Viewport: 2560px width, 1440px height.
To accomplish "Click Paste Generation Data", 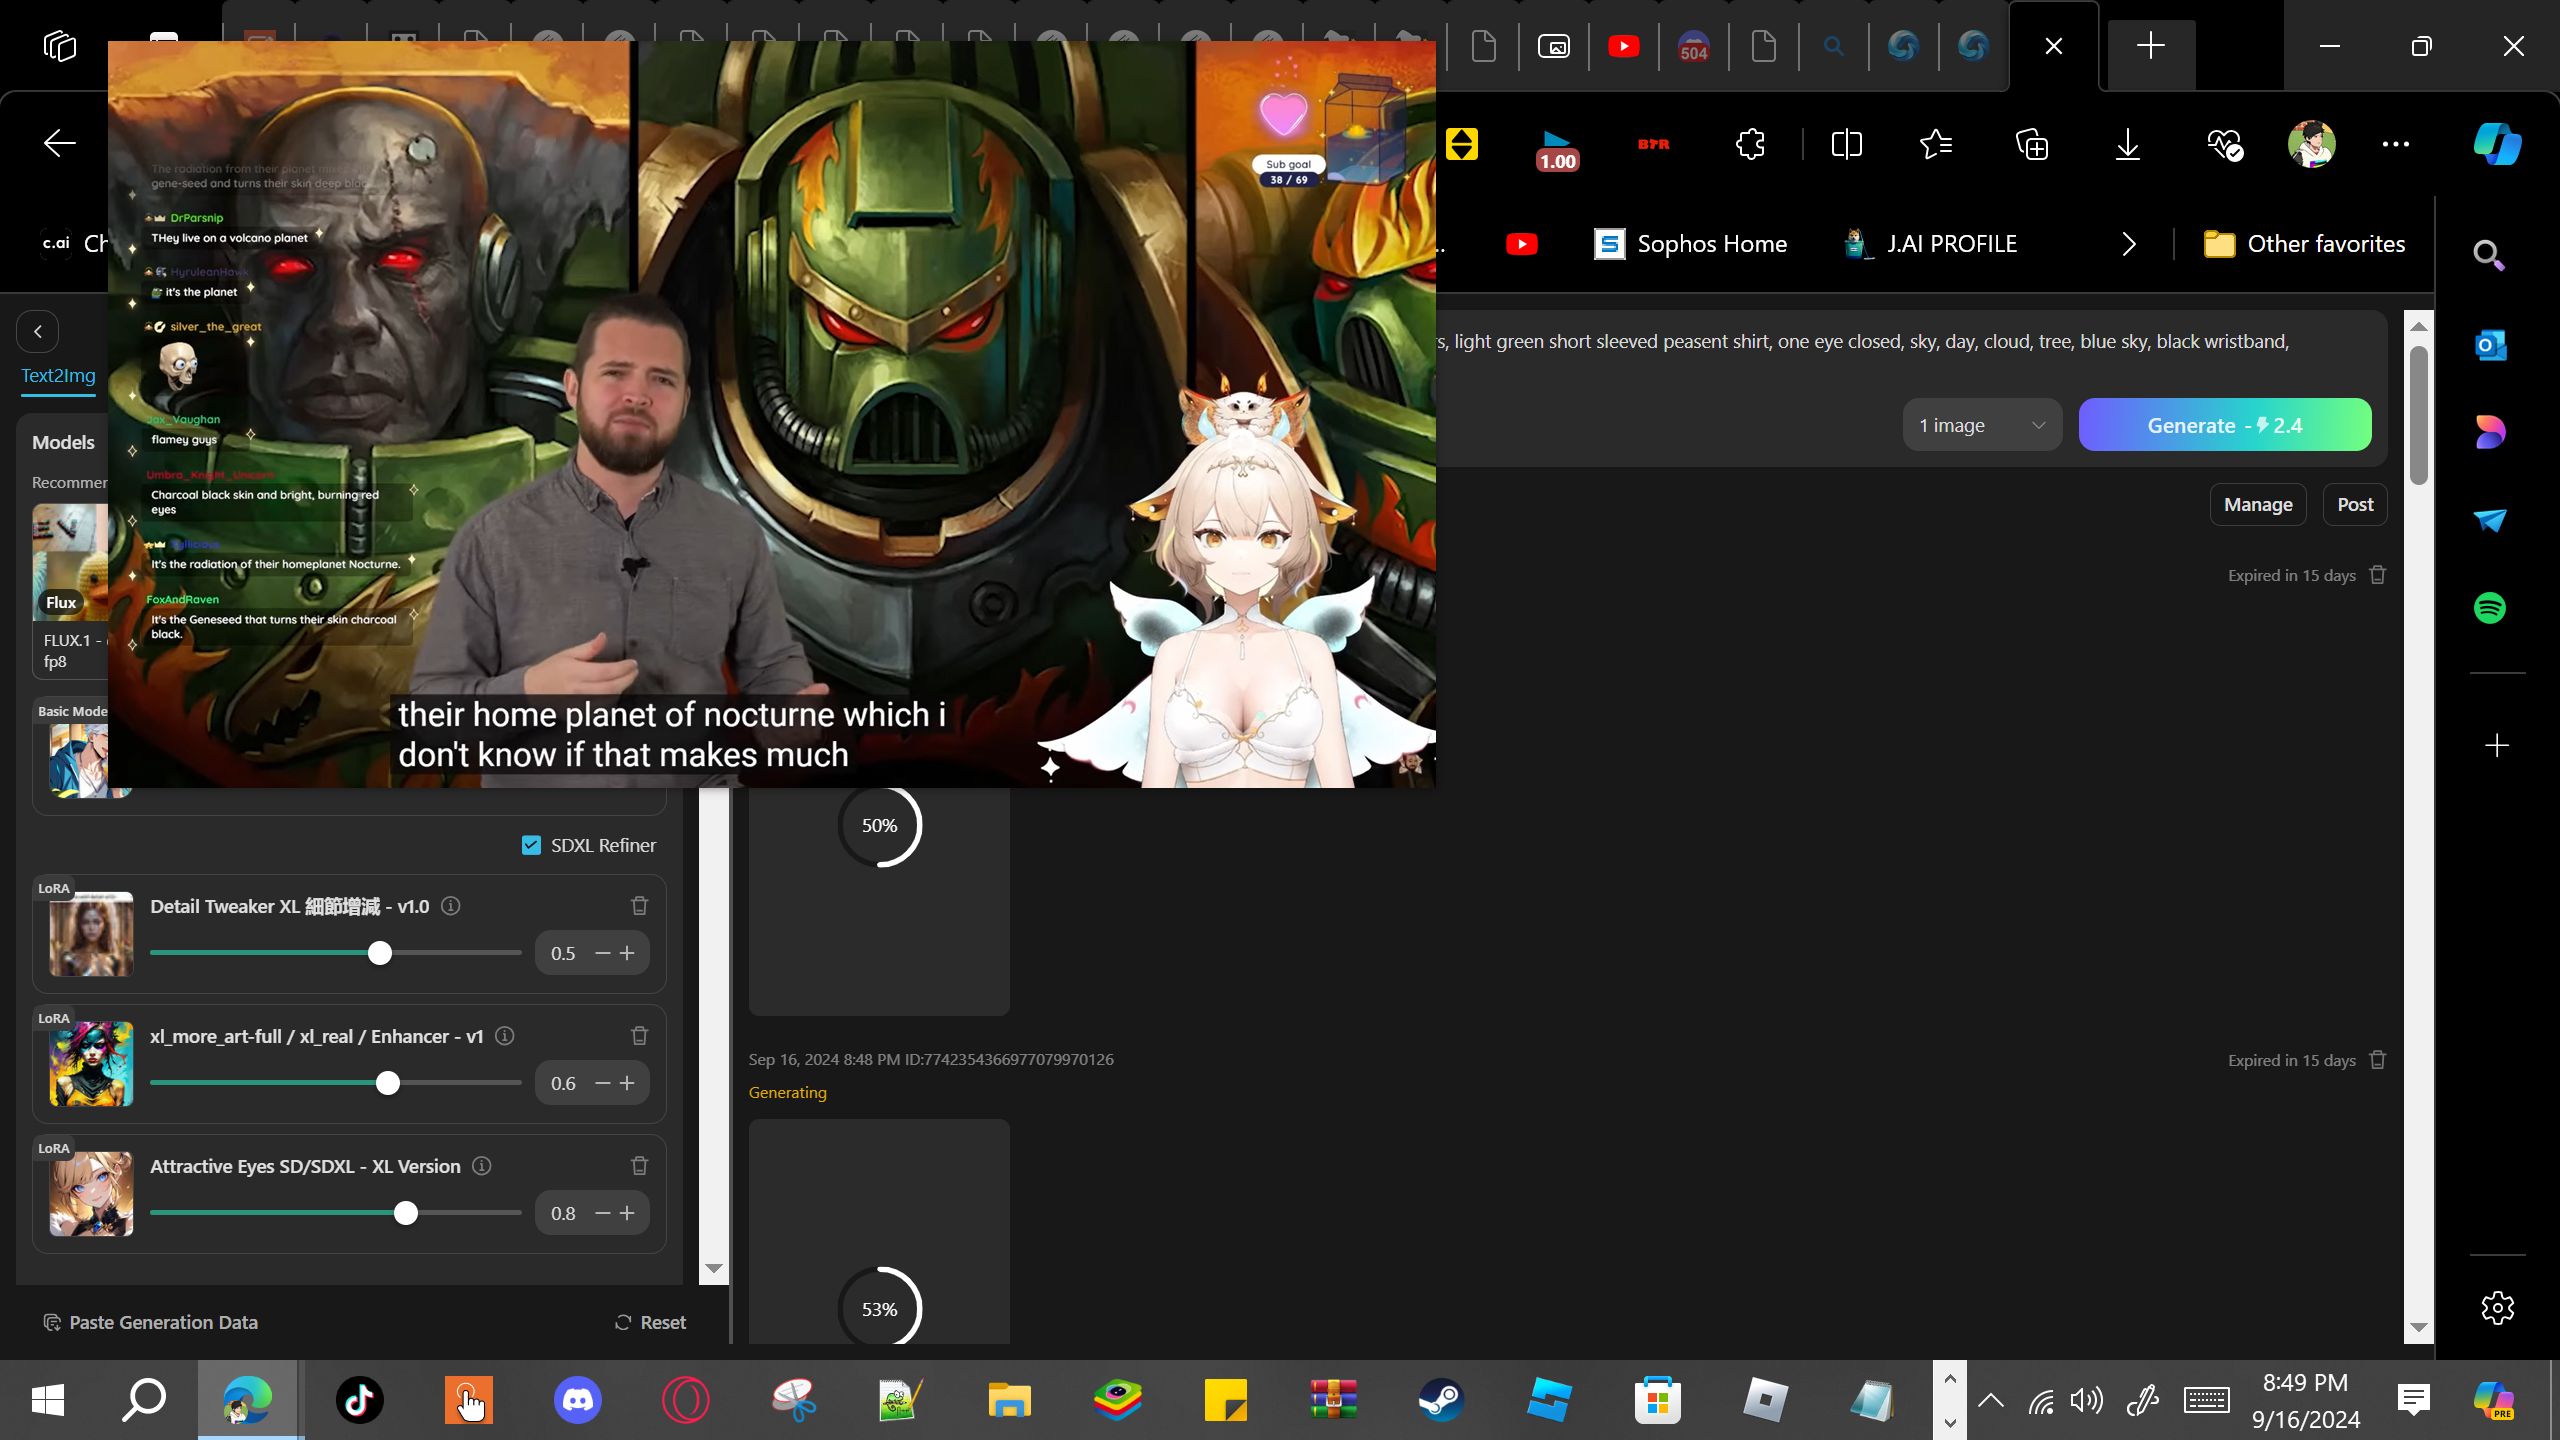I will click(151, 1322).
